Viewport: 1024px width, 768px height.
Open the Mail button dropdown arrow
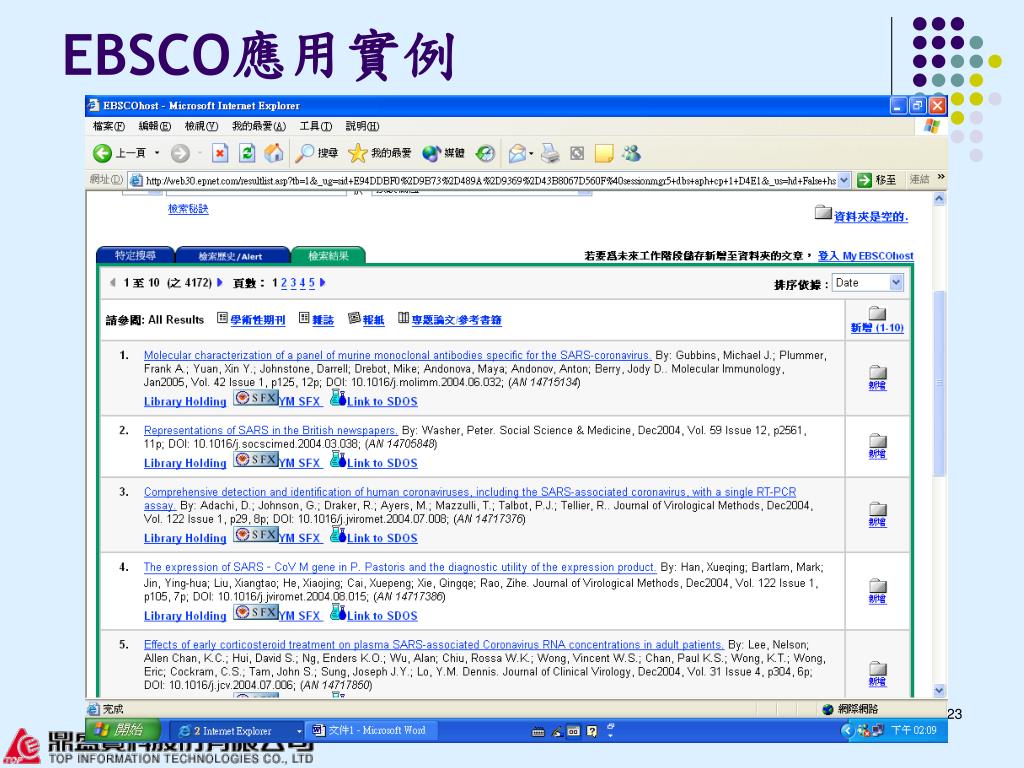tap(531, 153)
